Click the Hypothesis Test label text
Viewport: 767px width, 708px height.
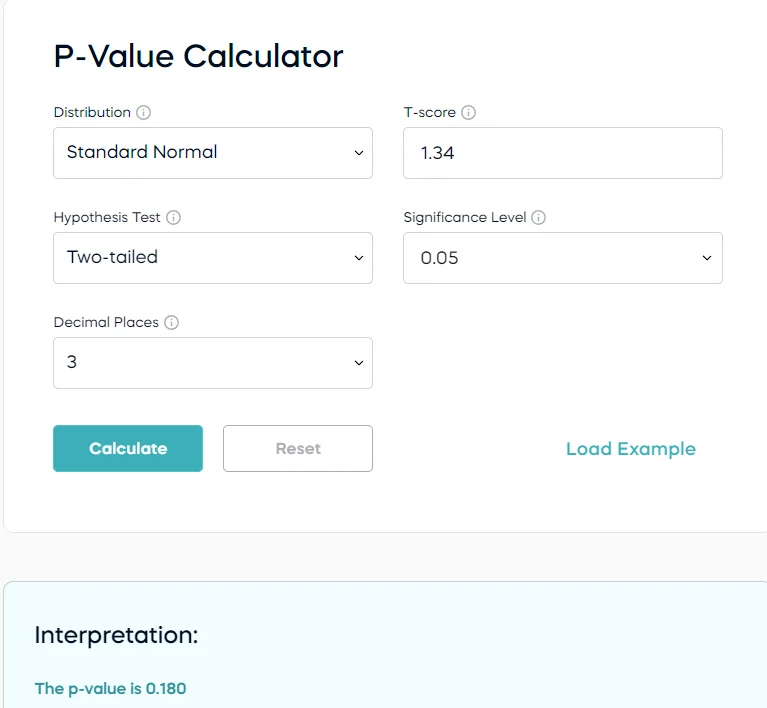(106, 218)
